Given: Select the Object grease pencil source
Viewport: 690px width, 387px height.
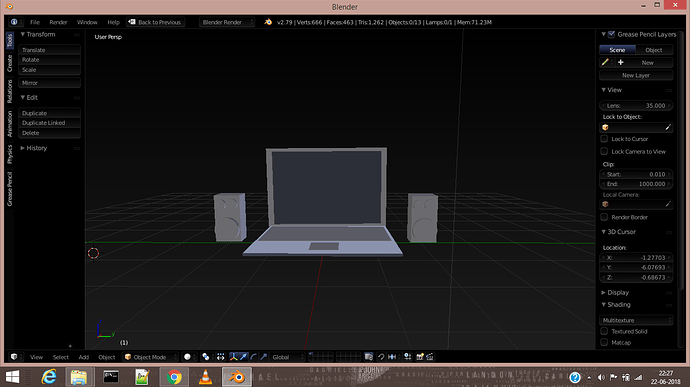Looking at the screenshot, I should click(x=654, y=50).
